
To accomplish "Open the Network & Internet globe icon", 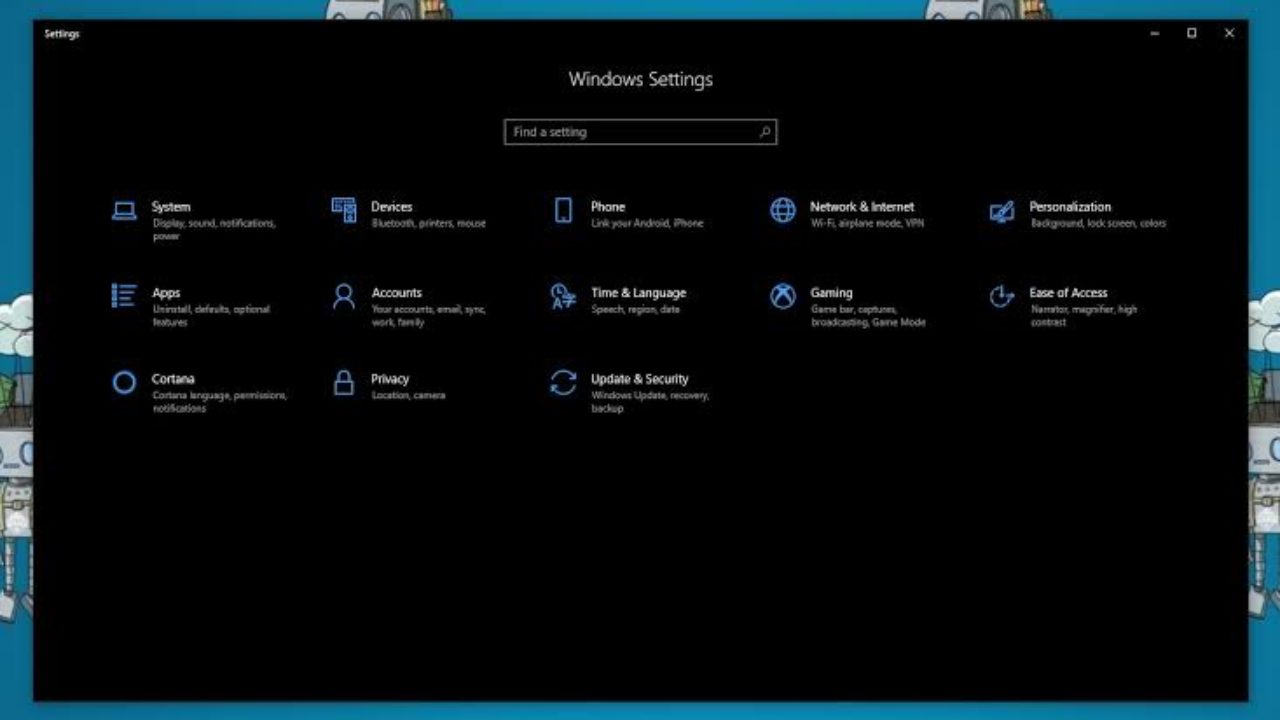I will 783,210.
